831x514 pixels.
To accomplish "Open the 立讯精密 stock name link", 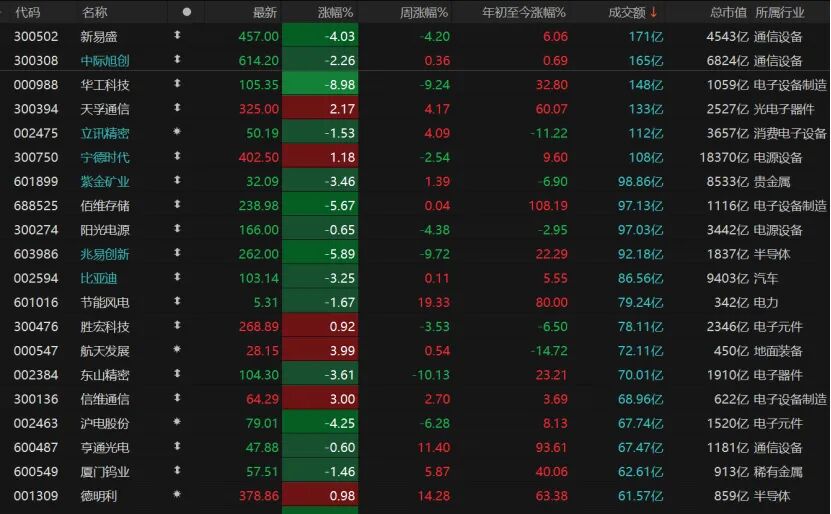I will coord(105,133).
